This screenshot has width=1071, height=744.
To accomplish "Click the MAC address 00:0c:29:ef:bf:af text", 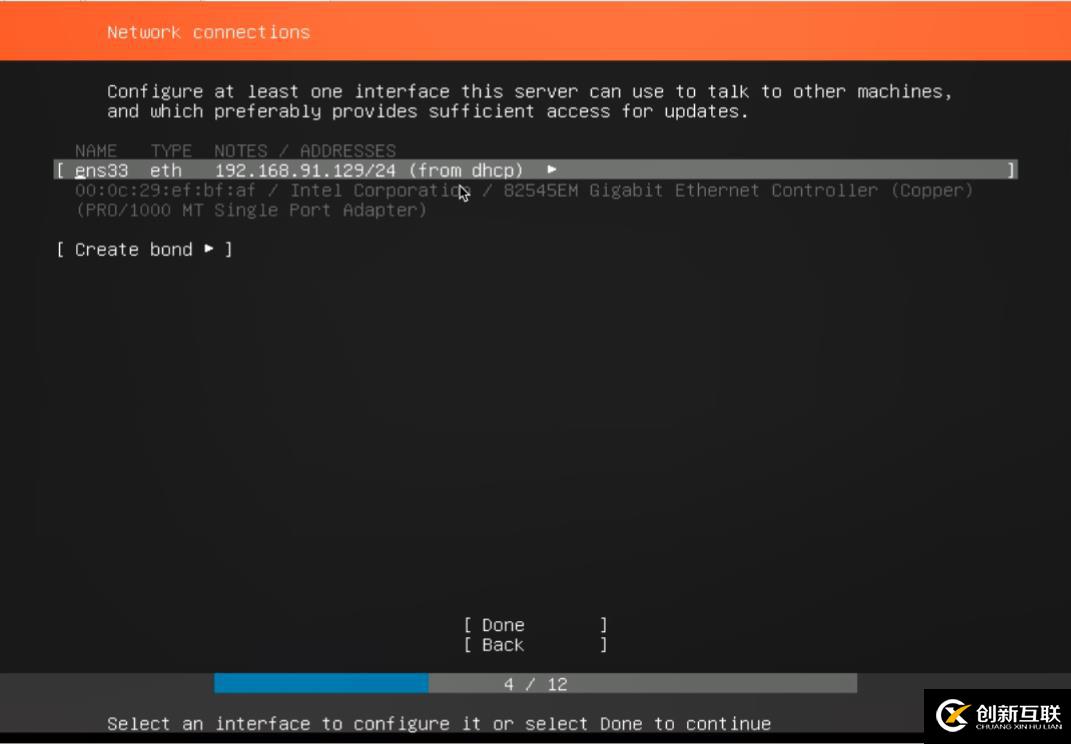I will coord(165,190).
